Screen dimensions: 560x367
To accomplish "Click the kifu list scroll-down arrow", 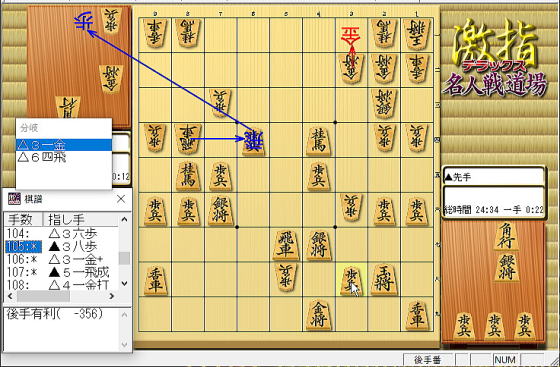I will 124,283.
